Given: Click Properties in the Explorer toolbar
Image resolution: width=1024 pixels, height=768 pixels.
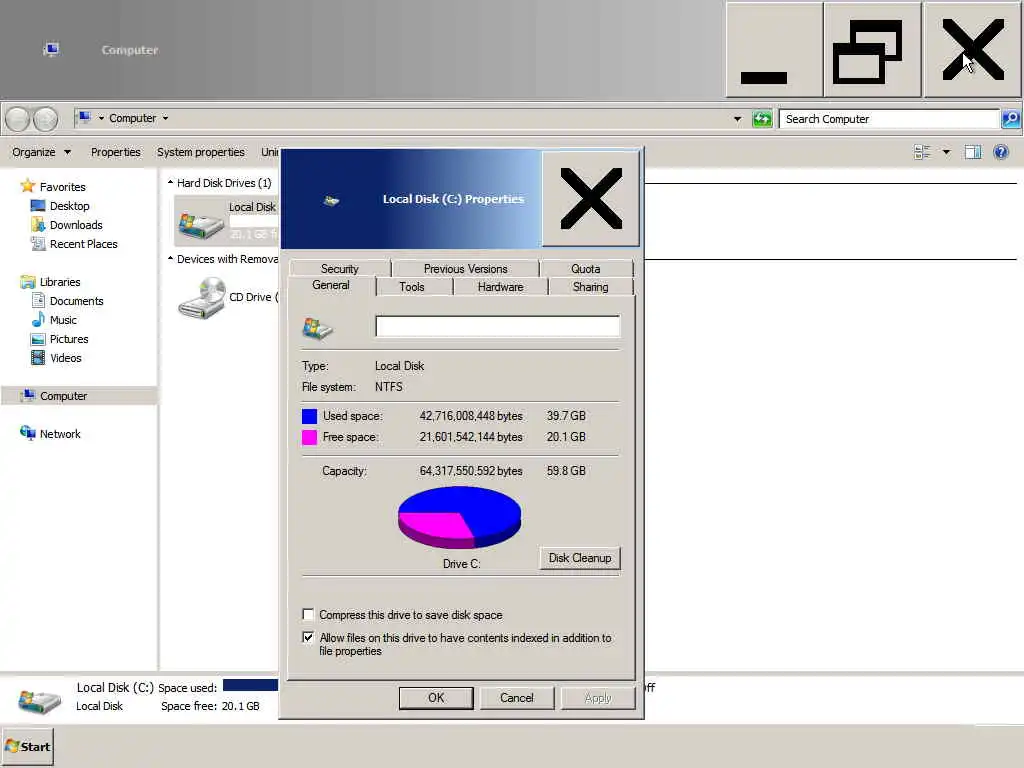Looking at the screenshot, I should (116, 152).
